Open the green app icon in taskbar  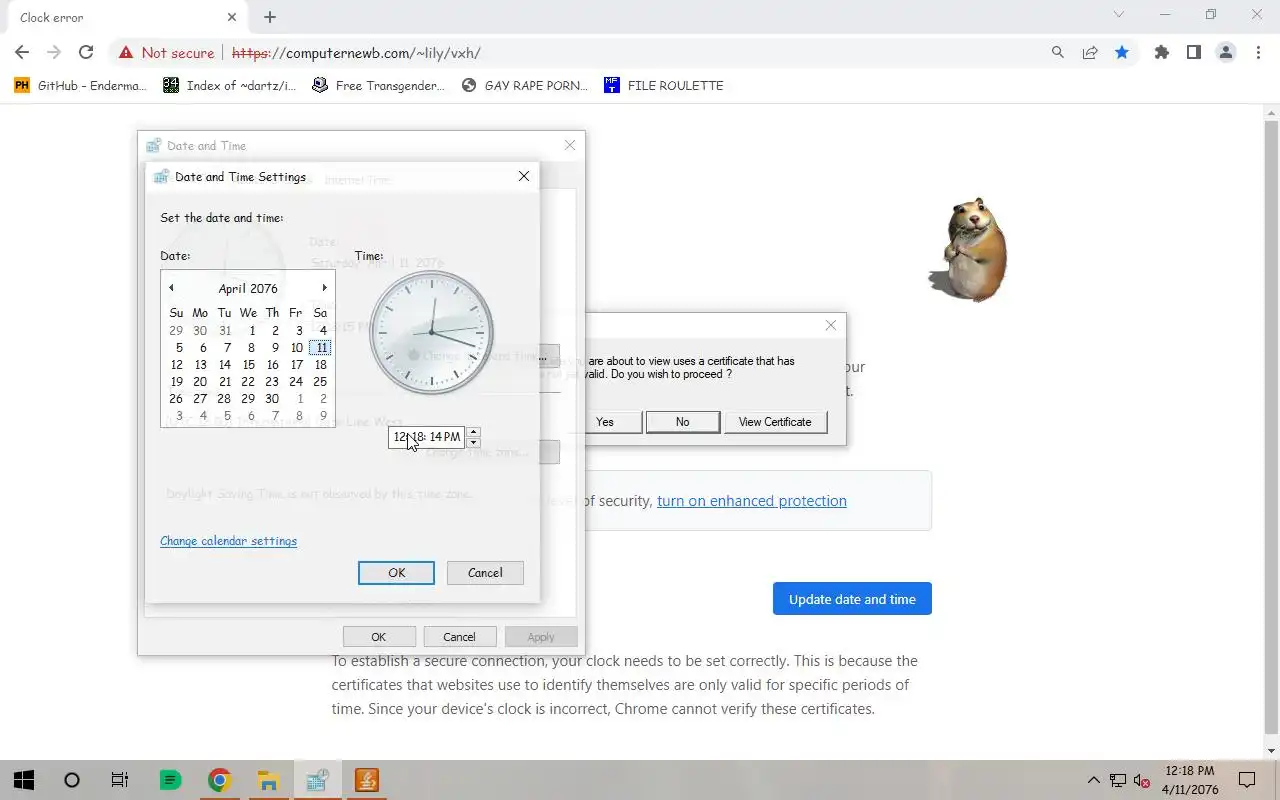click(170, 780)
